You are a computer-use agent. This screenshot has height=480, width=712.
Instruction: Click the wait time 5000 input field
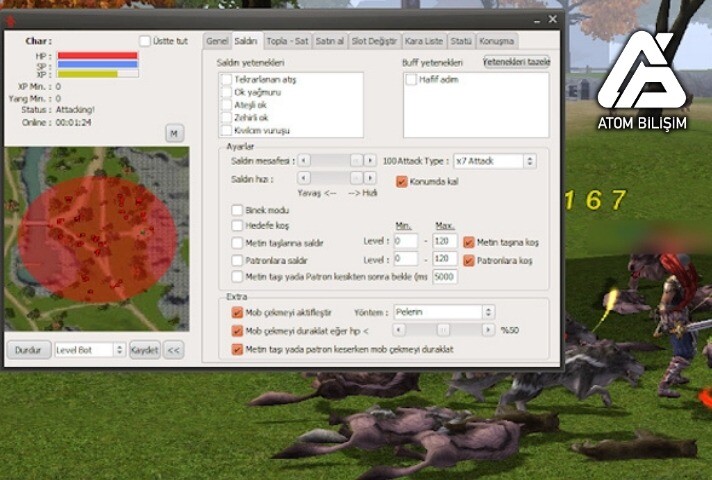click(444, 276)
